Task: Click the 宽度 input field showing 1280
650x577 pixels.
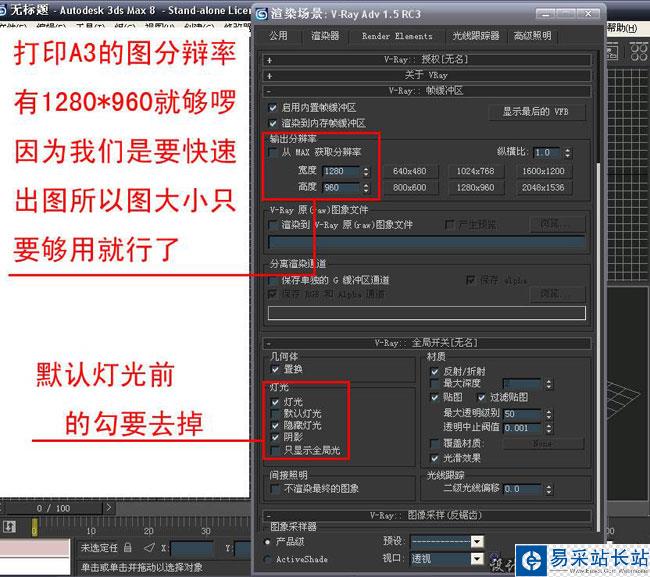Action: (341, 171)
